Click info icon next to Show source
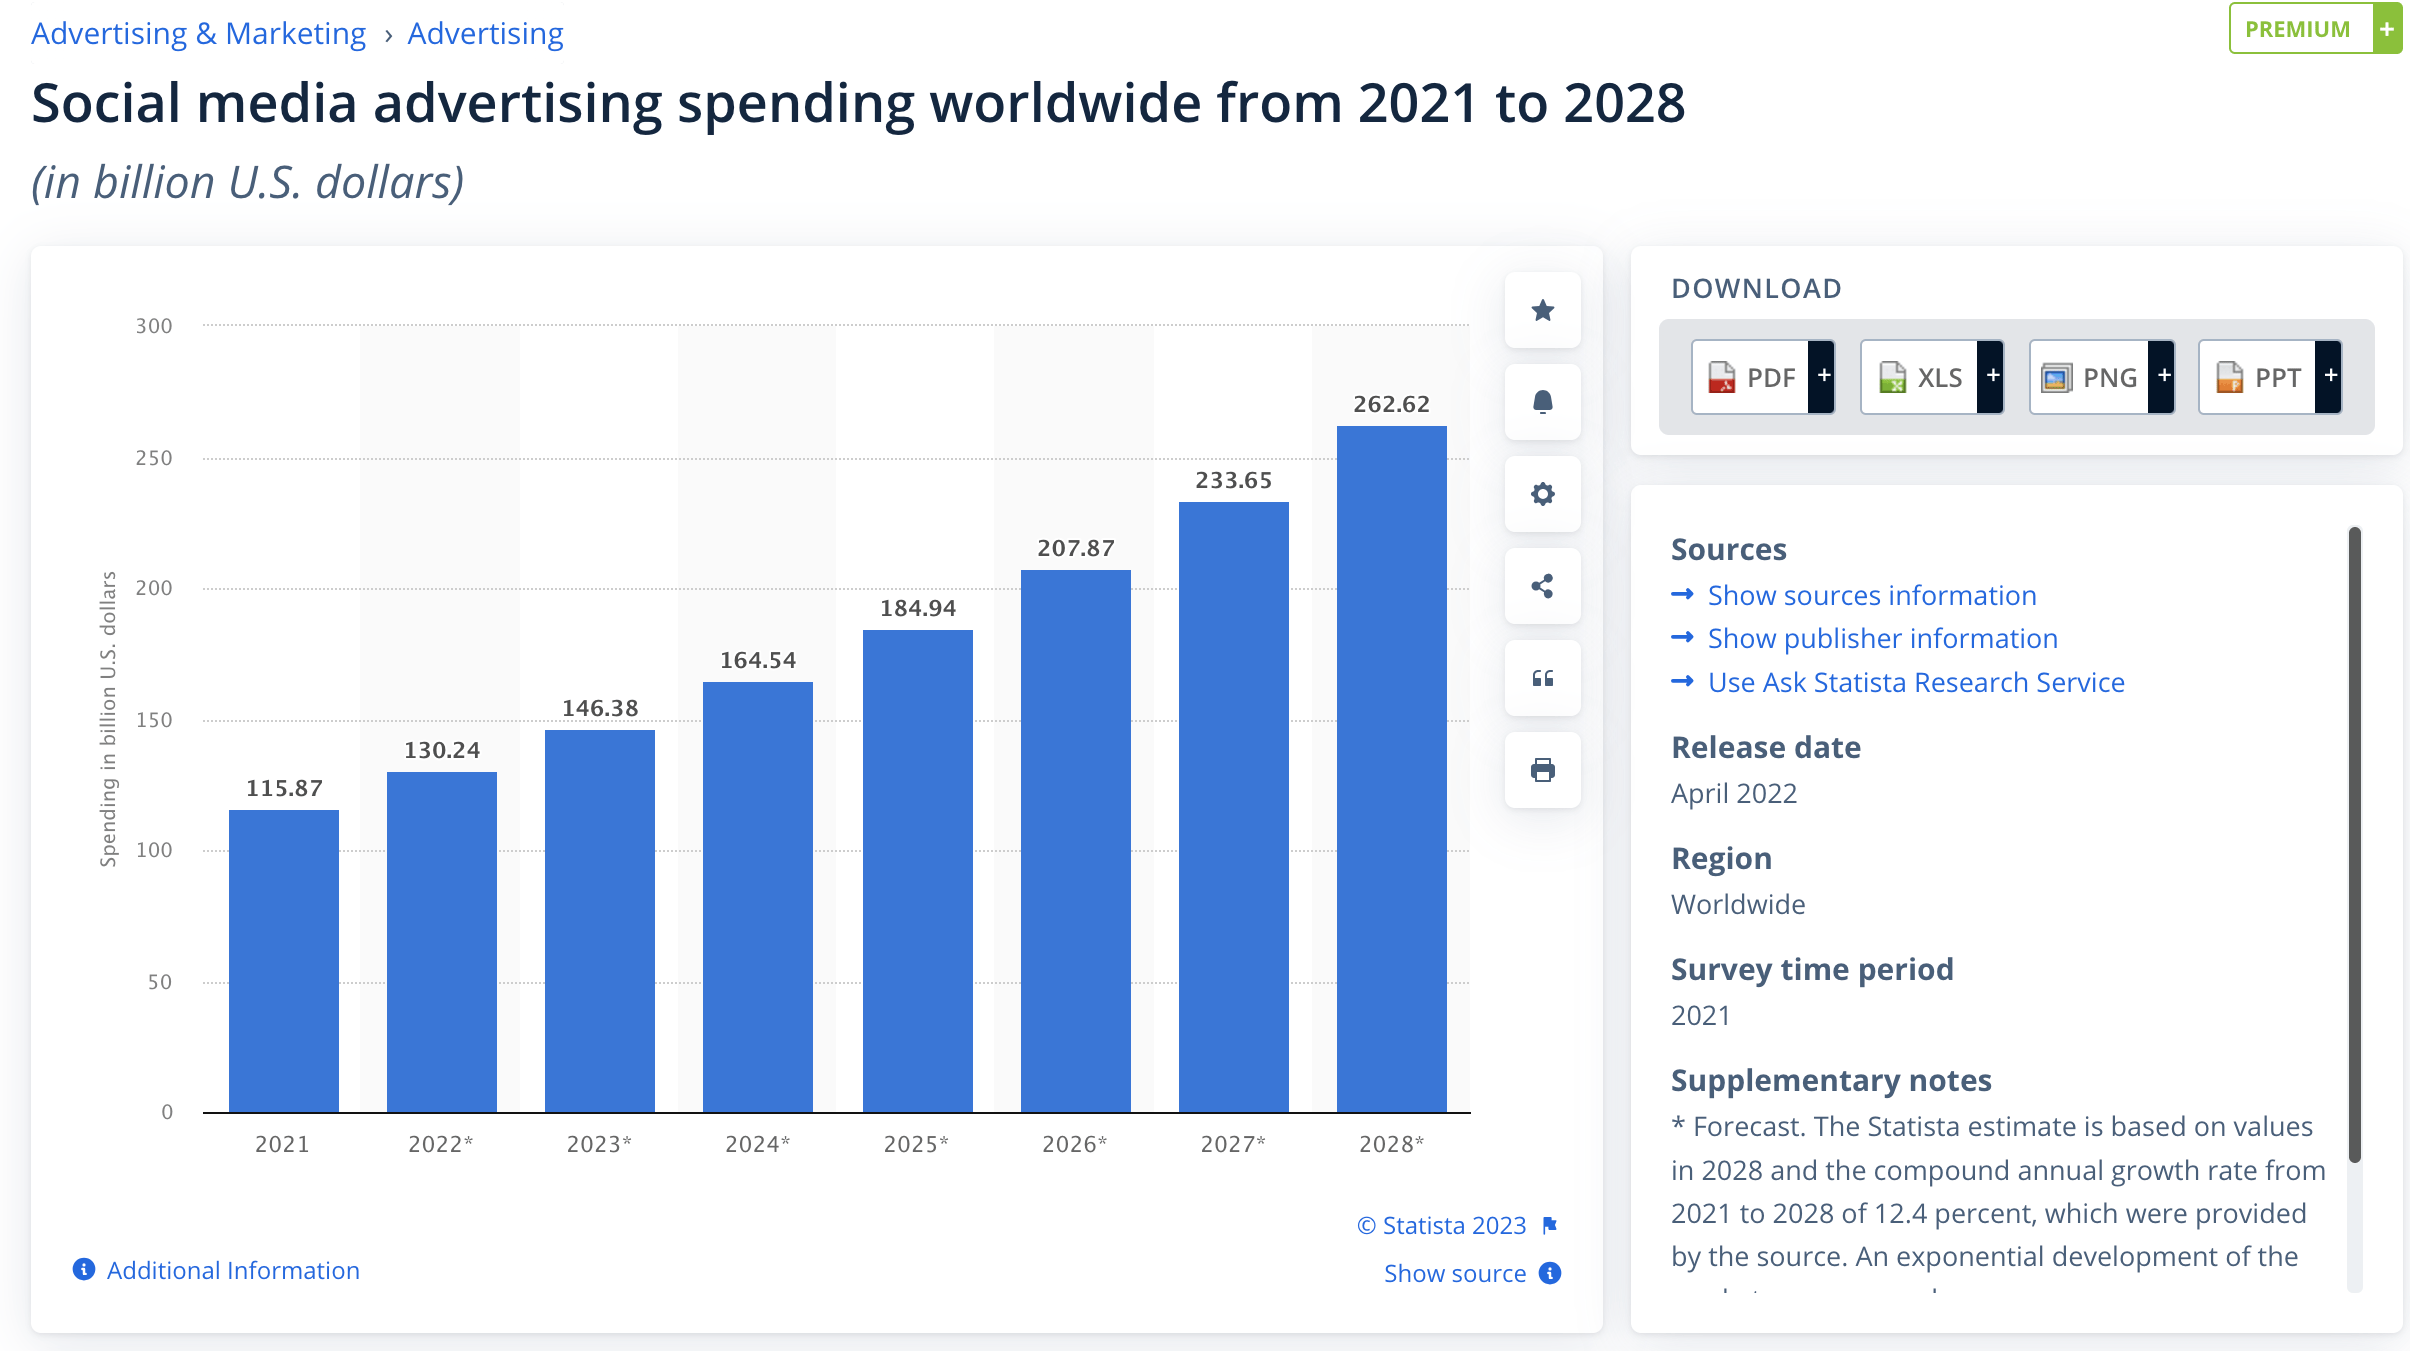Viewport: 2410px width, 1351px height. [1550, 1273]
